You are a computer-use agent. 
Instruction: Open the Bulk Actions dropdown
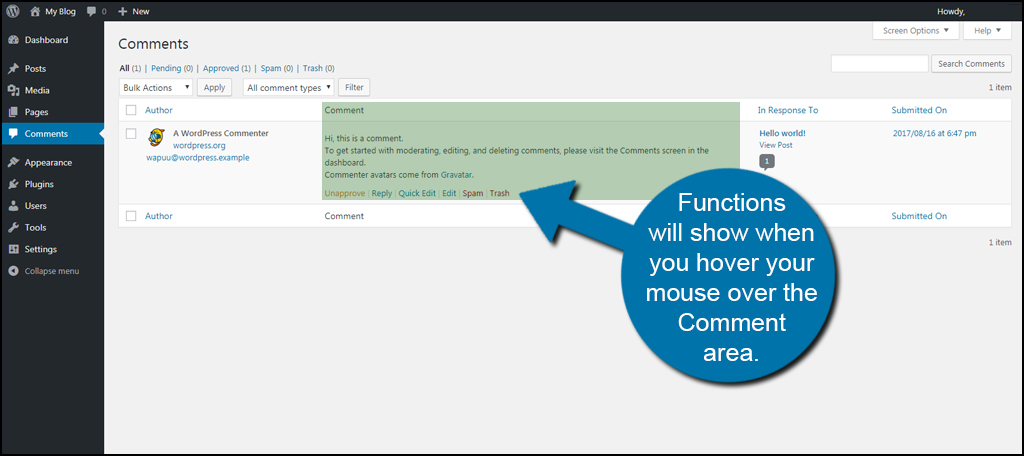click(155, 88)
